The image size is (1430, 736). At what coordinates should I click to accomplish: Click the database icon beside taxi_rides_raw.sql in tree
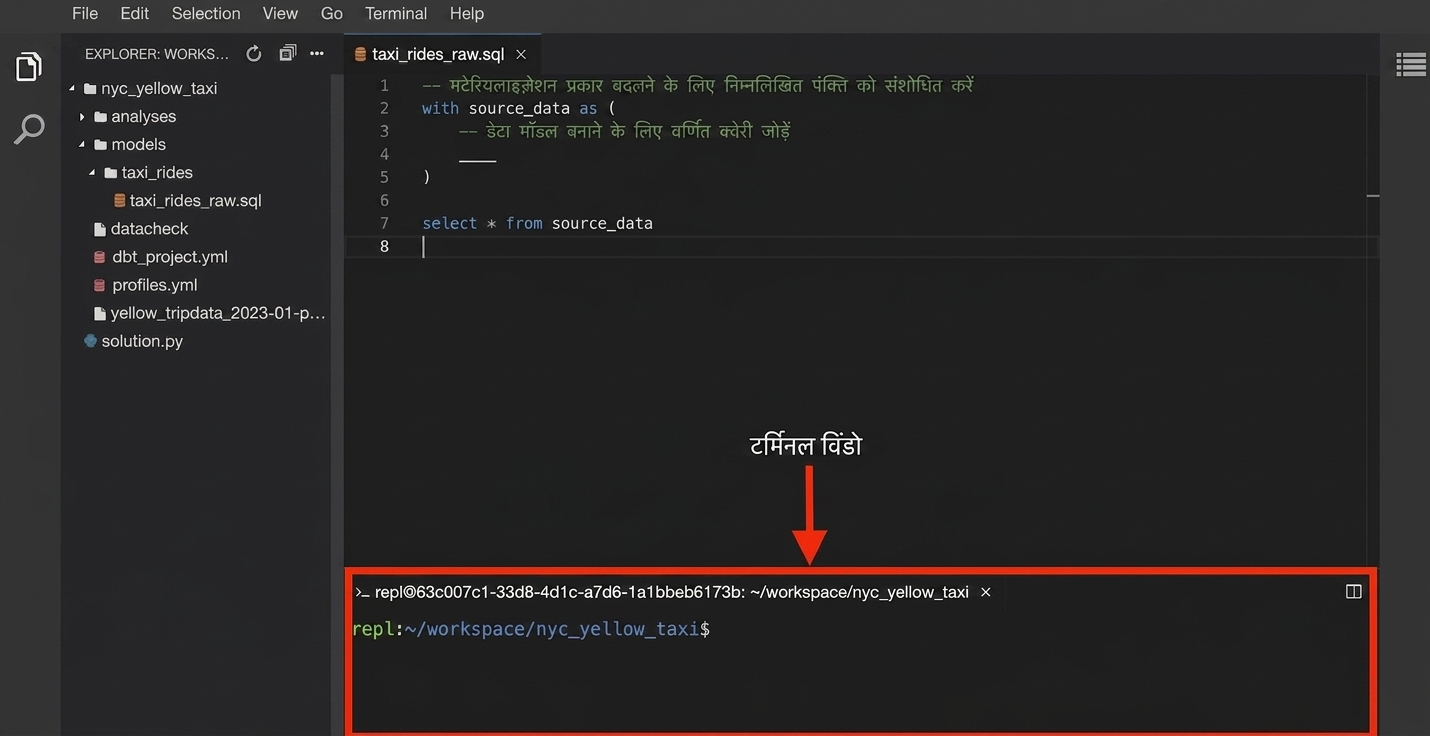click(x=120, y=200)
